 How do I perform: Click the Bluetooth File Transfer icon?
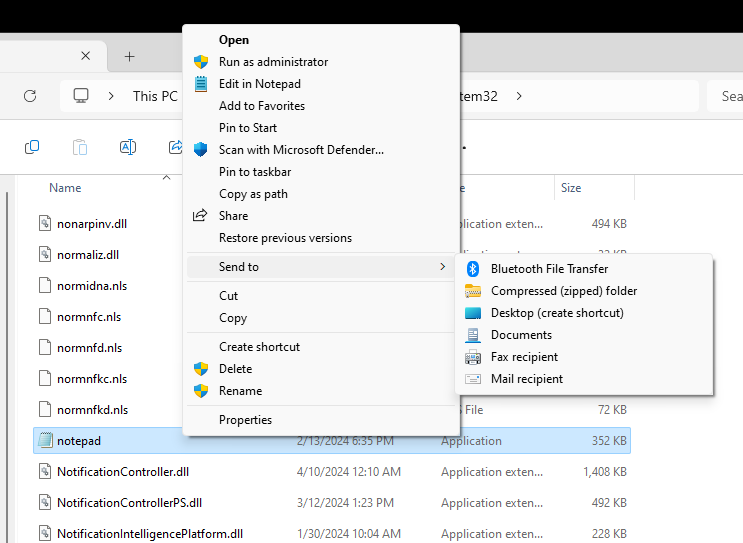coord(473,269)
